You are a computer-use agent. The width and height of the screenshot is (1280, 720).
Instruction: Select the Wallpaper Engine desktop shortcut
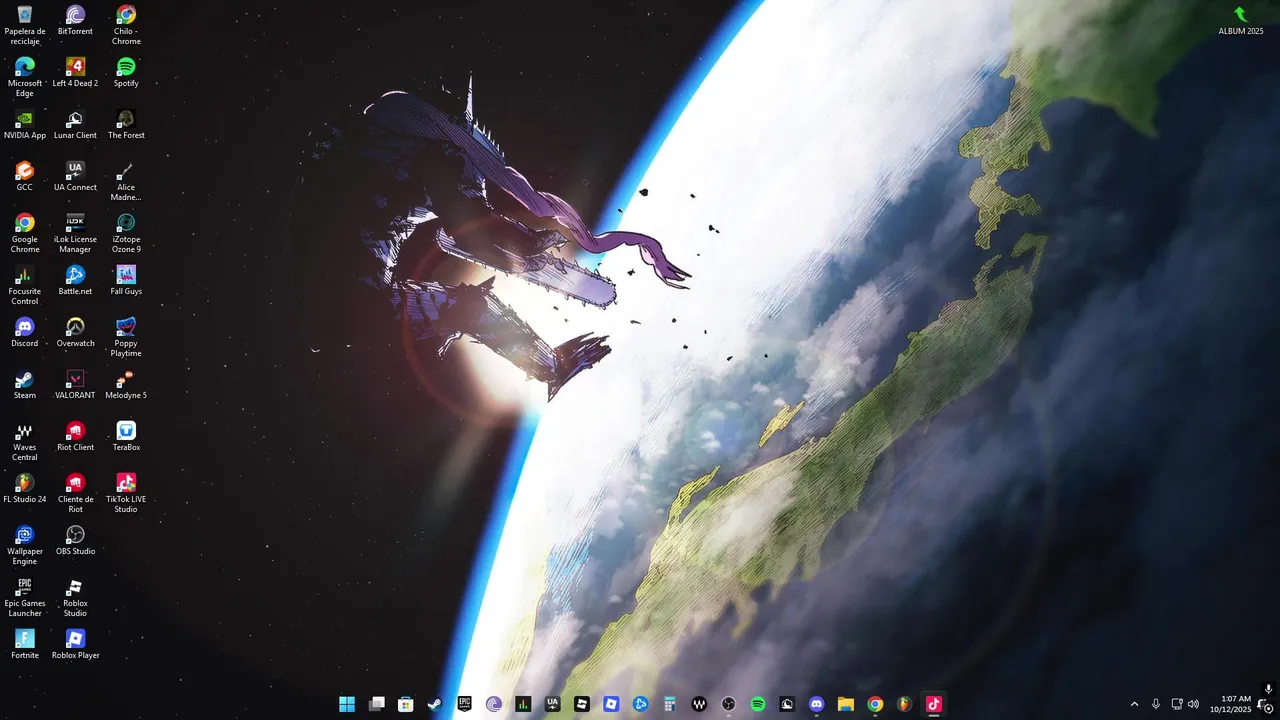(25, 545)
